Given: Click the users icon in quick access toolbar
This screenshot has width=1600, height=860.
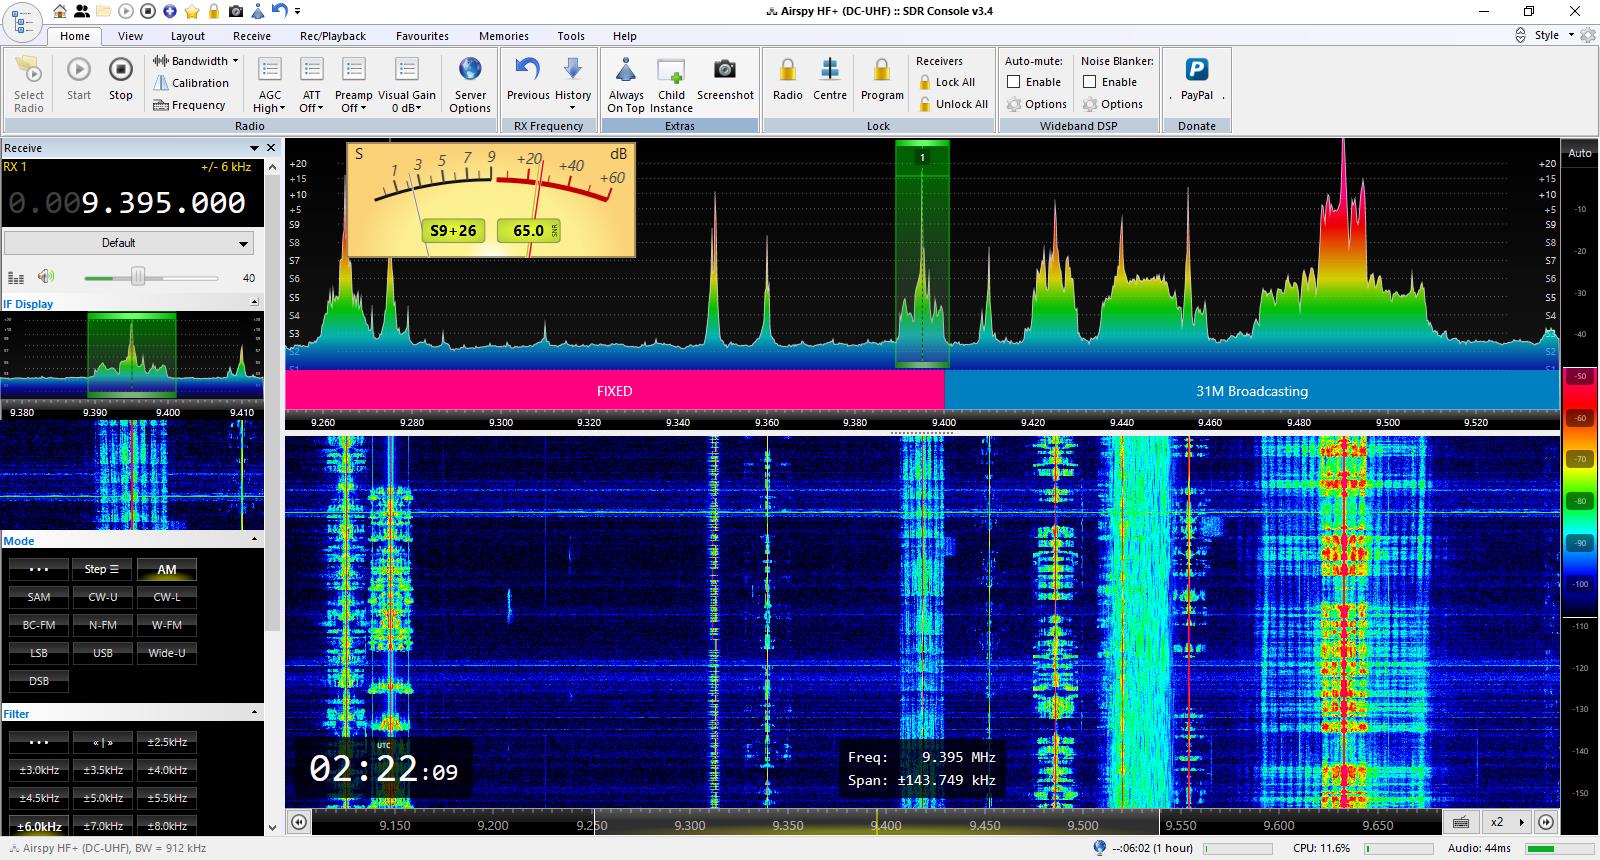Looking at the screenshot, I should (x=82, y=11).
